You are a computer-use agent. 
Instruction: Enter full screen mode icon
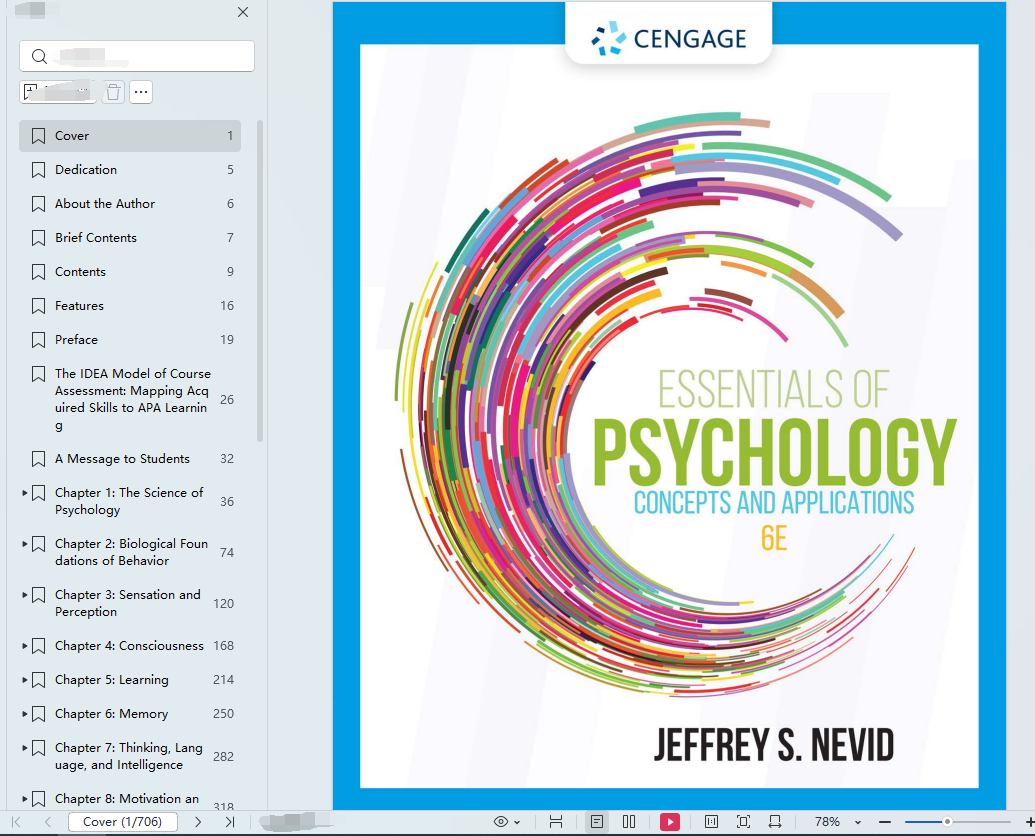pos(743,821)
